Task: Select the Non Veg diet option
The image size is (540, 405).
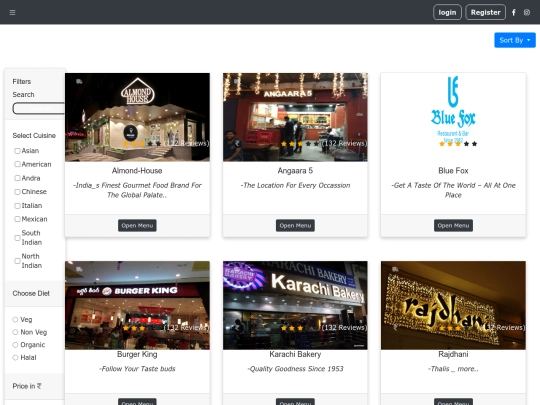Action: 15,332
